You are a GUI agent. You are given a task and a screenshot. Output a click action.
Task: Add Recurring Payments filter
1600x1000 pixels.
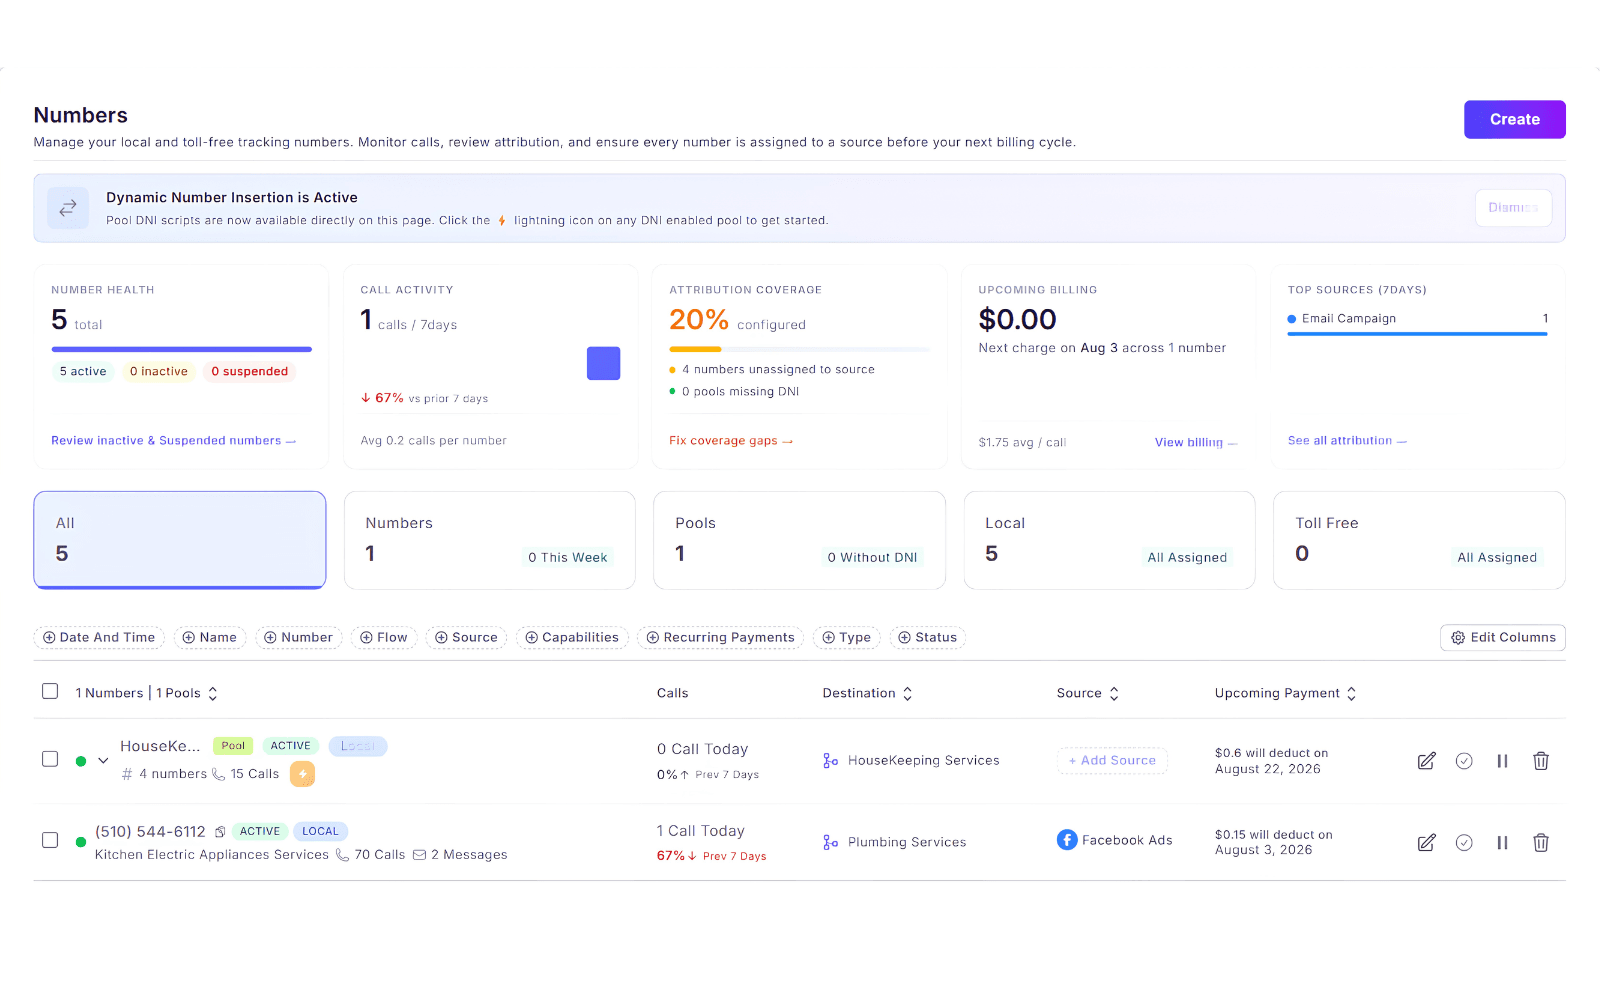pos(720,638)
